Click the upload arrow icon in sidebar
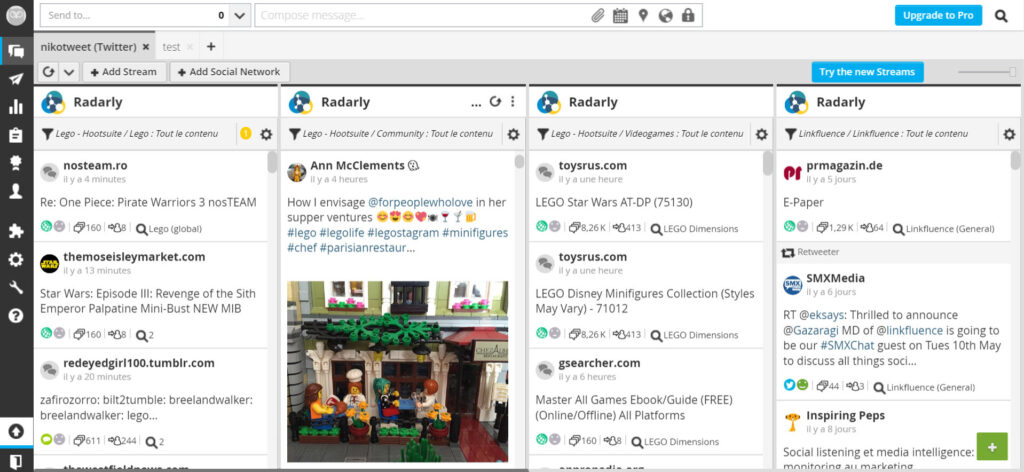Viewport: 1024px width, 472px height. [16, 432]
